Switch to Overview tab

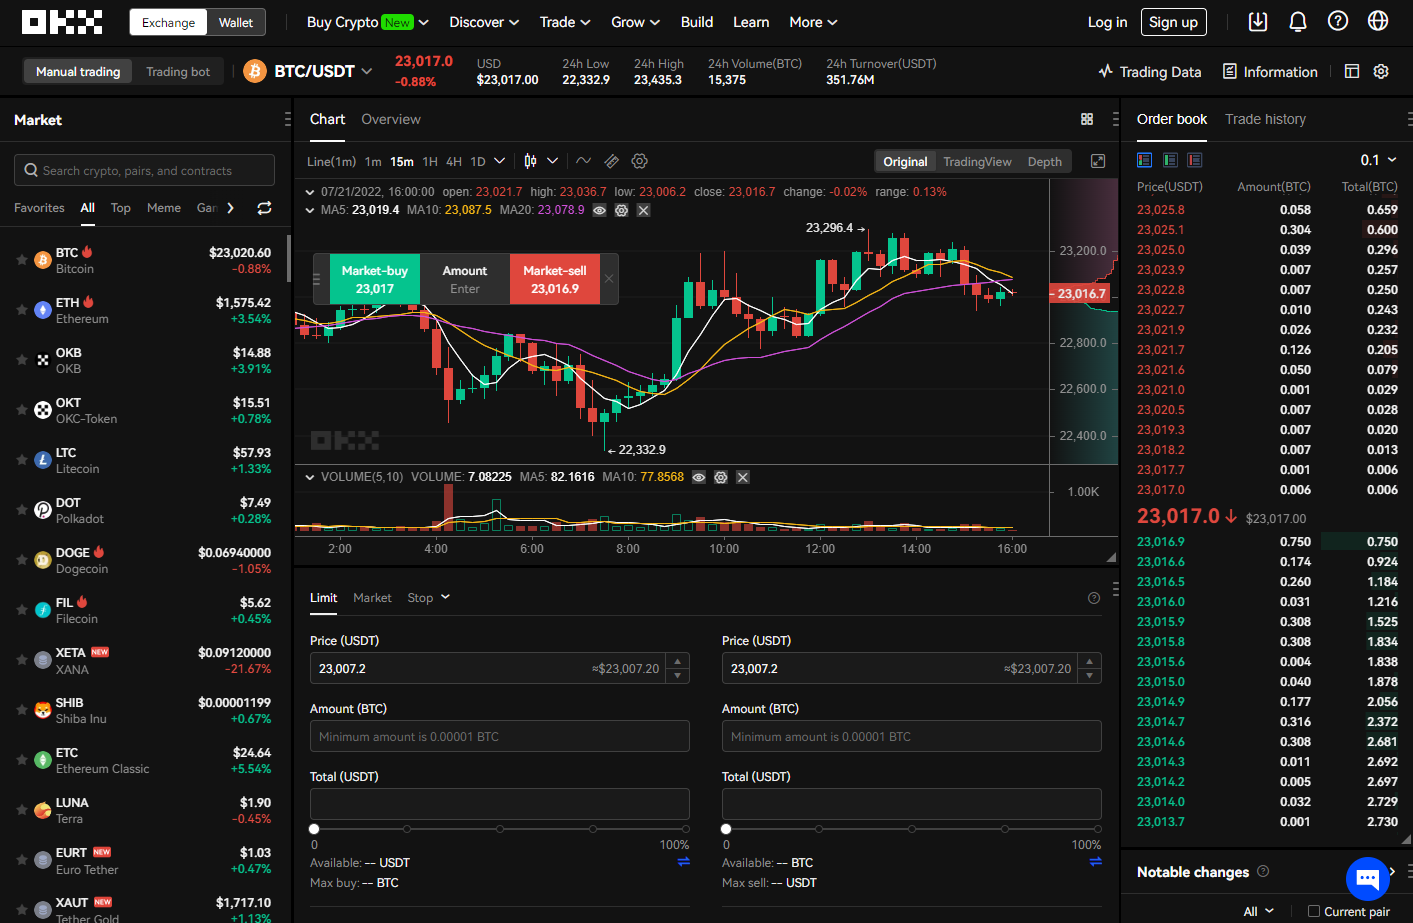[391, 119]
